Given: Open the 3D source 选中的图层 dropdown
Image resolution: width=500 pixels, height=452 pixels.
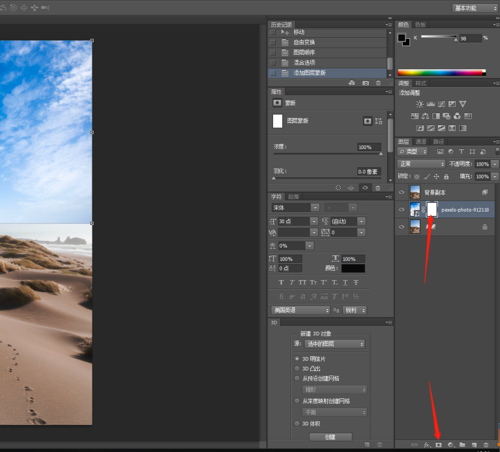Looking at the screenshot, I should click(335, 344).
